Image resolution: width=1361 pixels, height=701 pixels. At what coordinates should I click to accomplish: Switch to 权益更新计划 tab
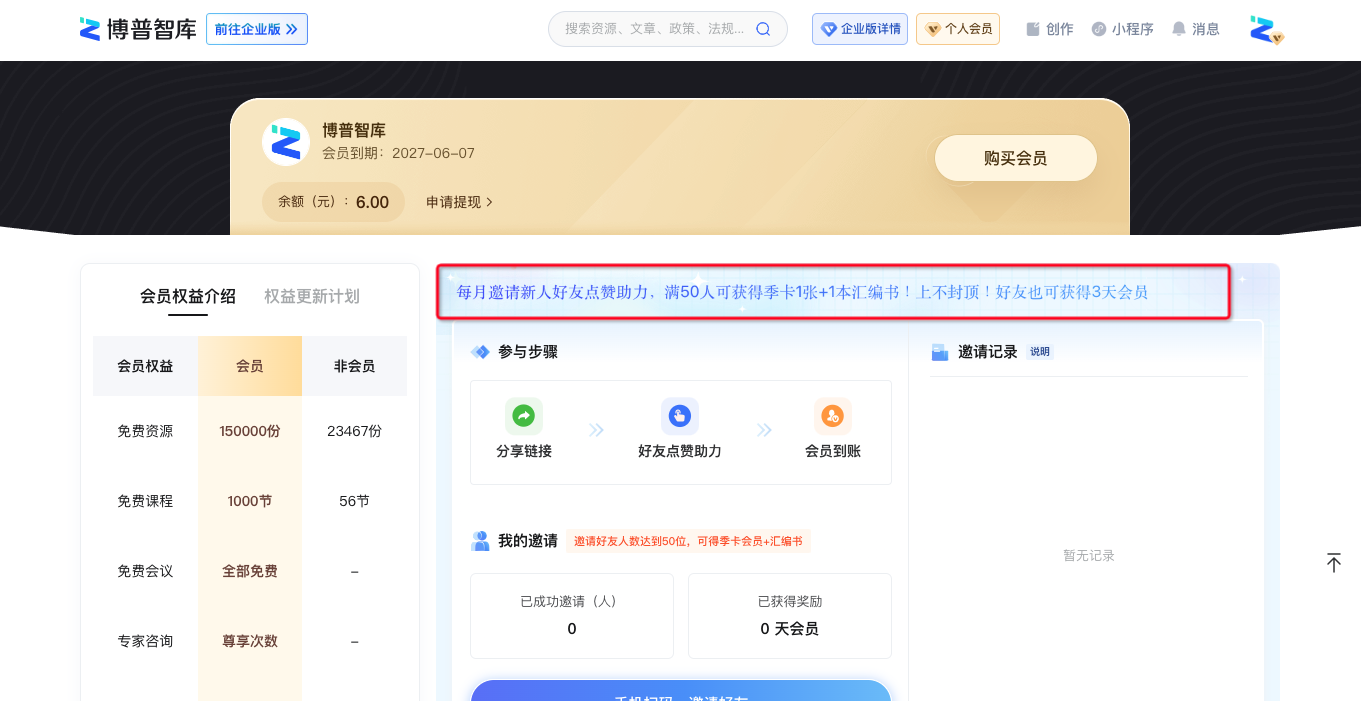tap(312, 296)
